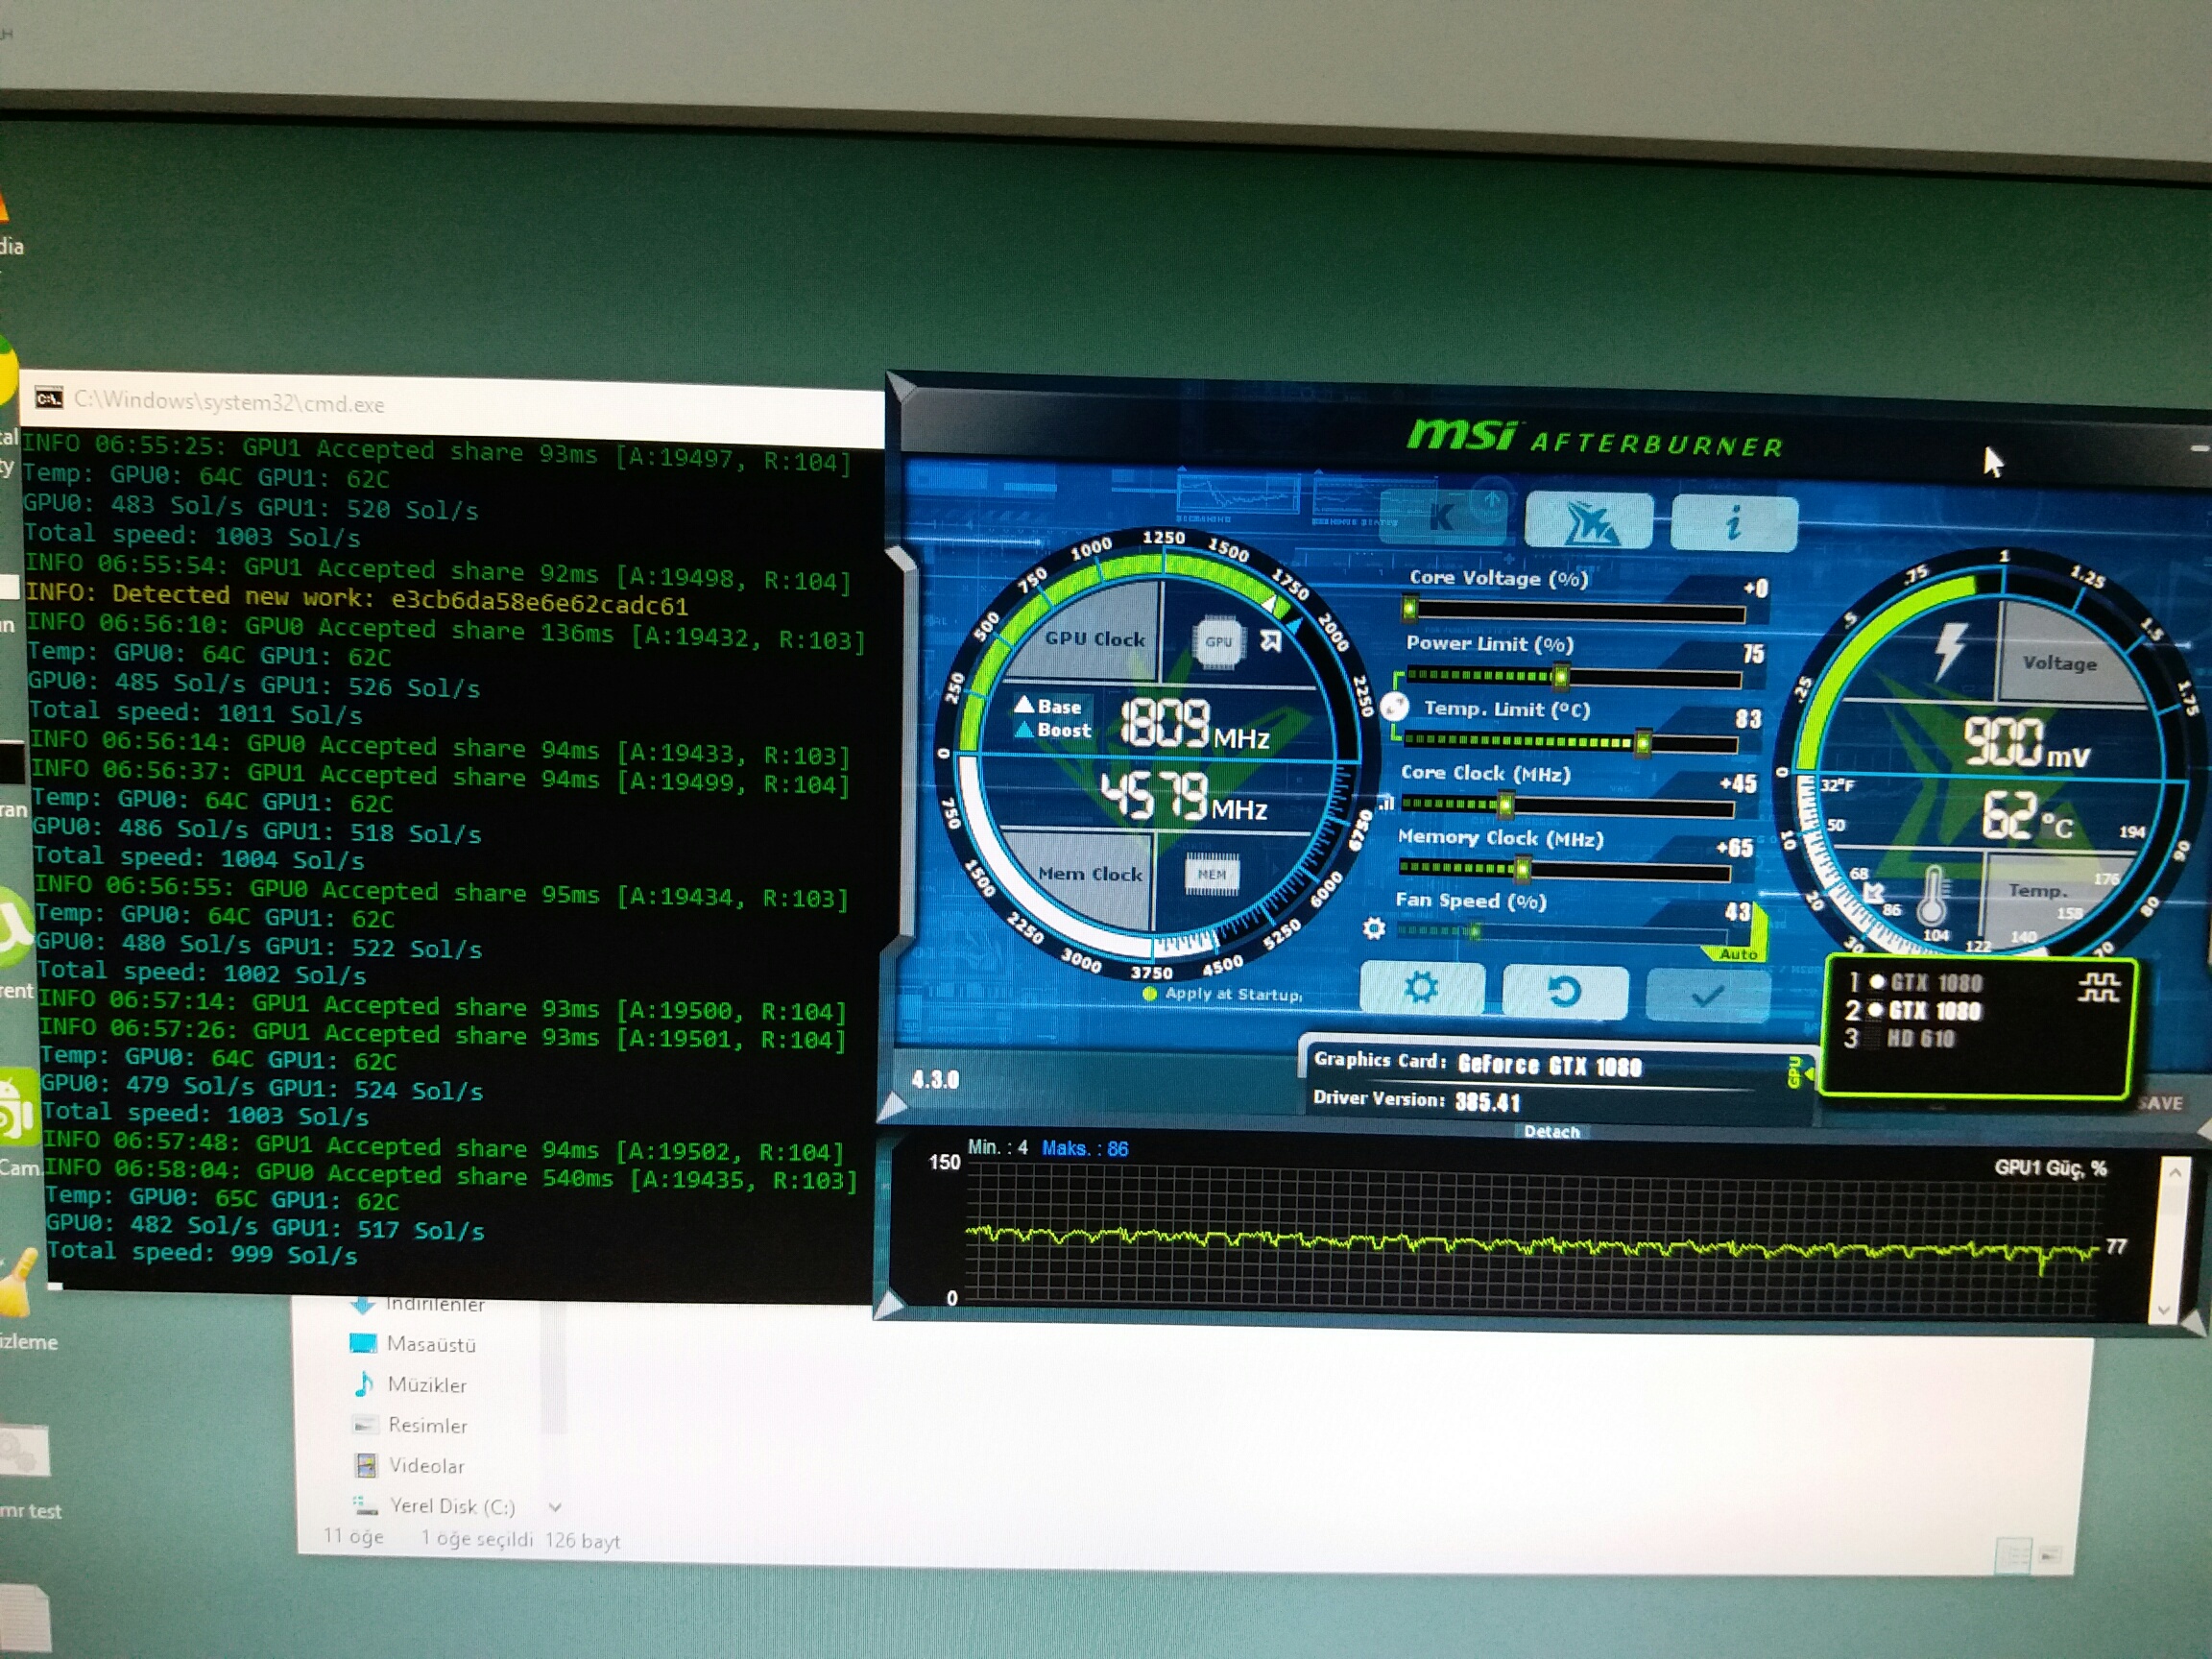Screen dimensions: 2212x1659
Task: Toggle Apply at Startup option
Action: [x=1150, y=993]
